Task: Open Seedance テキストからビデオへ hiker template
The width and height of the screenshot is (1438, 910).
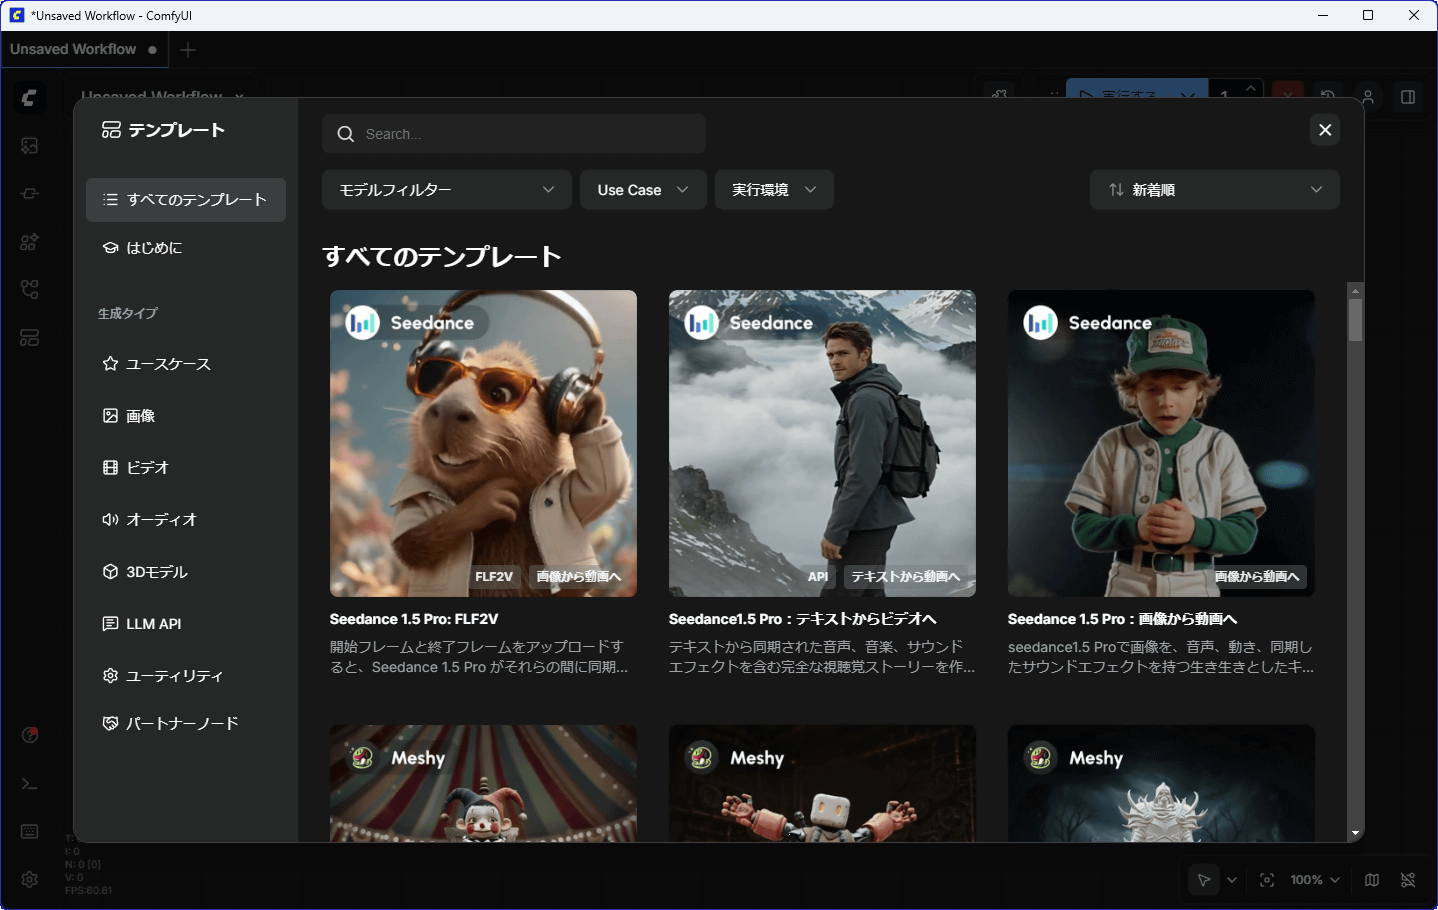Action: click(x=822, y=443)
